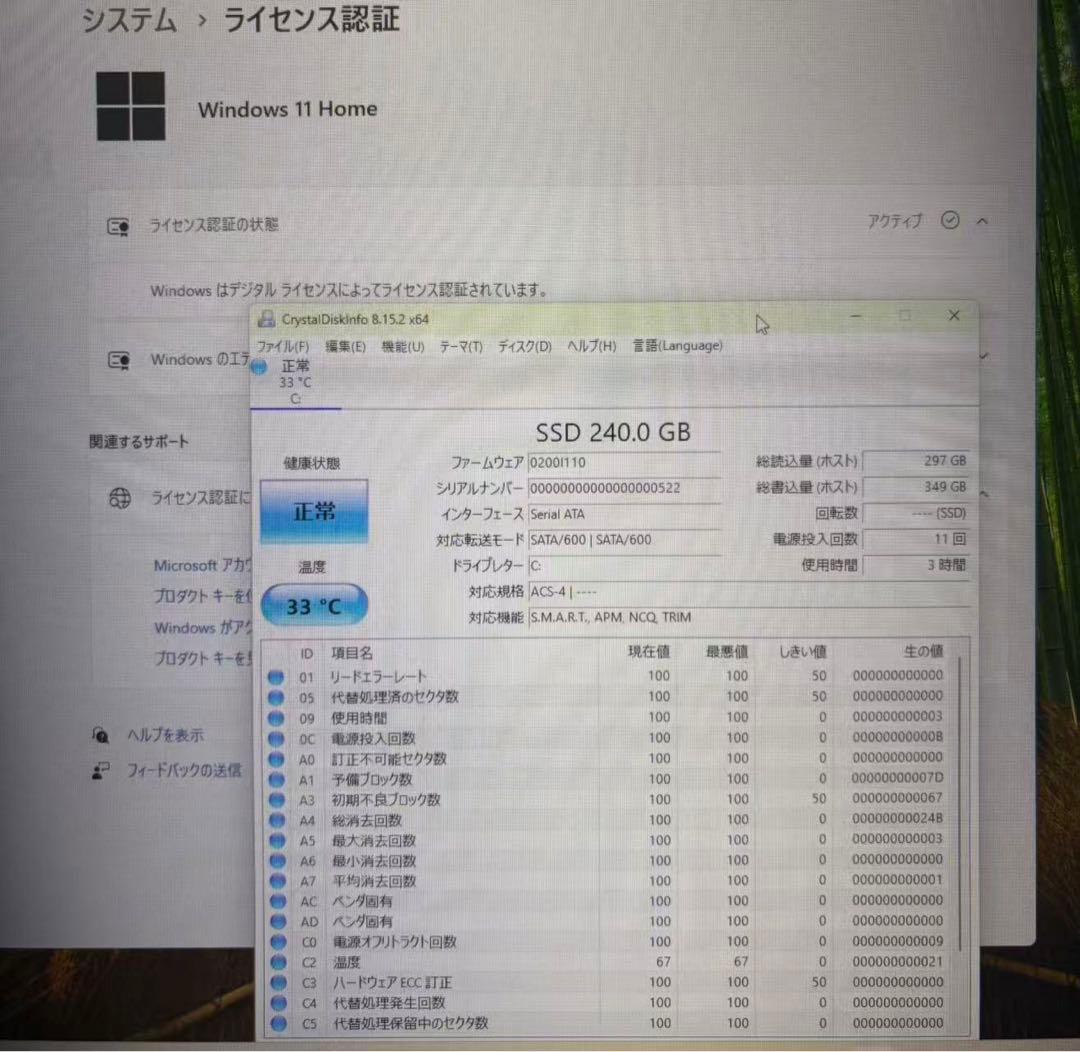
Task: Click the アクティブ activation status checkmark
Action: coord(949,221)
